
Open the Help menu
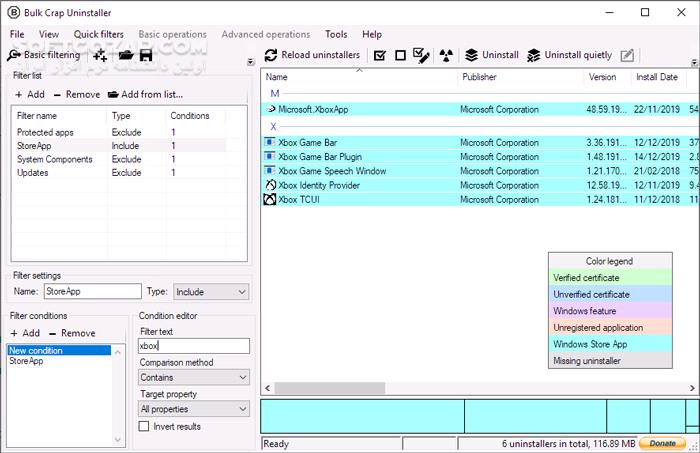tap(372, 34)
